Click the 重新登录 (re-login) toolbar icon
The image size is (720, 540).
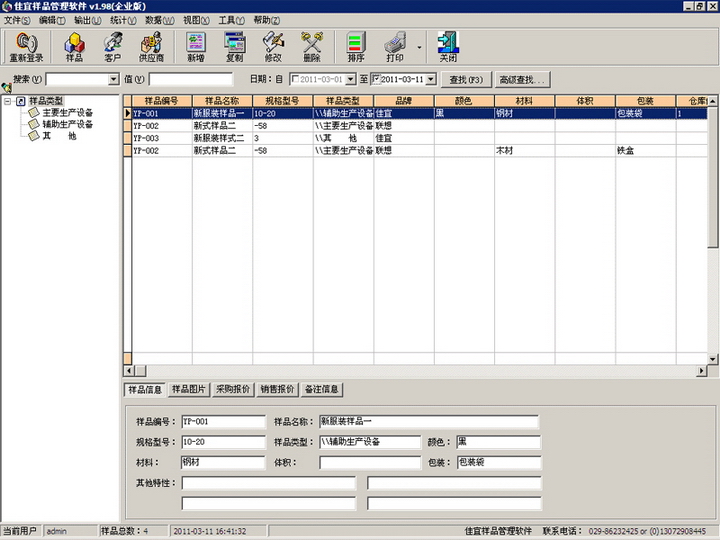pos(27,46)
